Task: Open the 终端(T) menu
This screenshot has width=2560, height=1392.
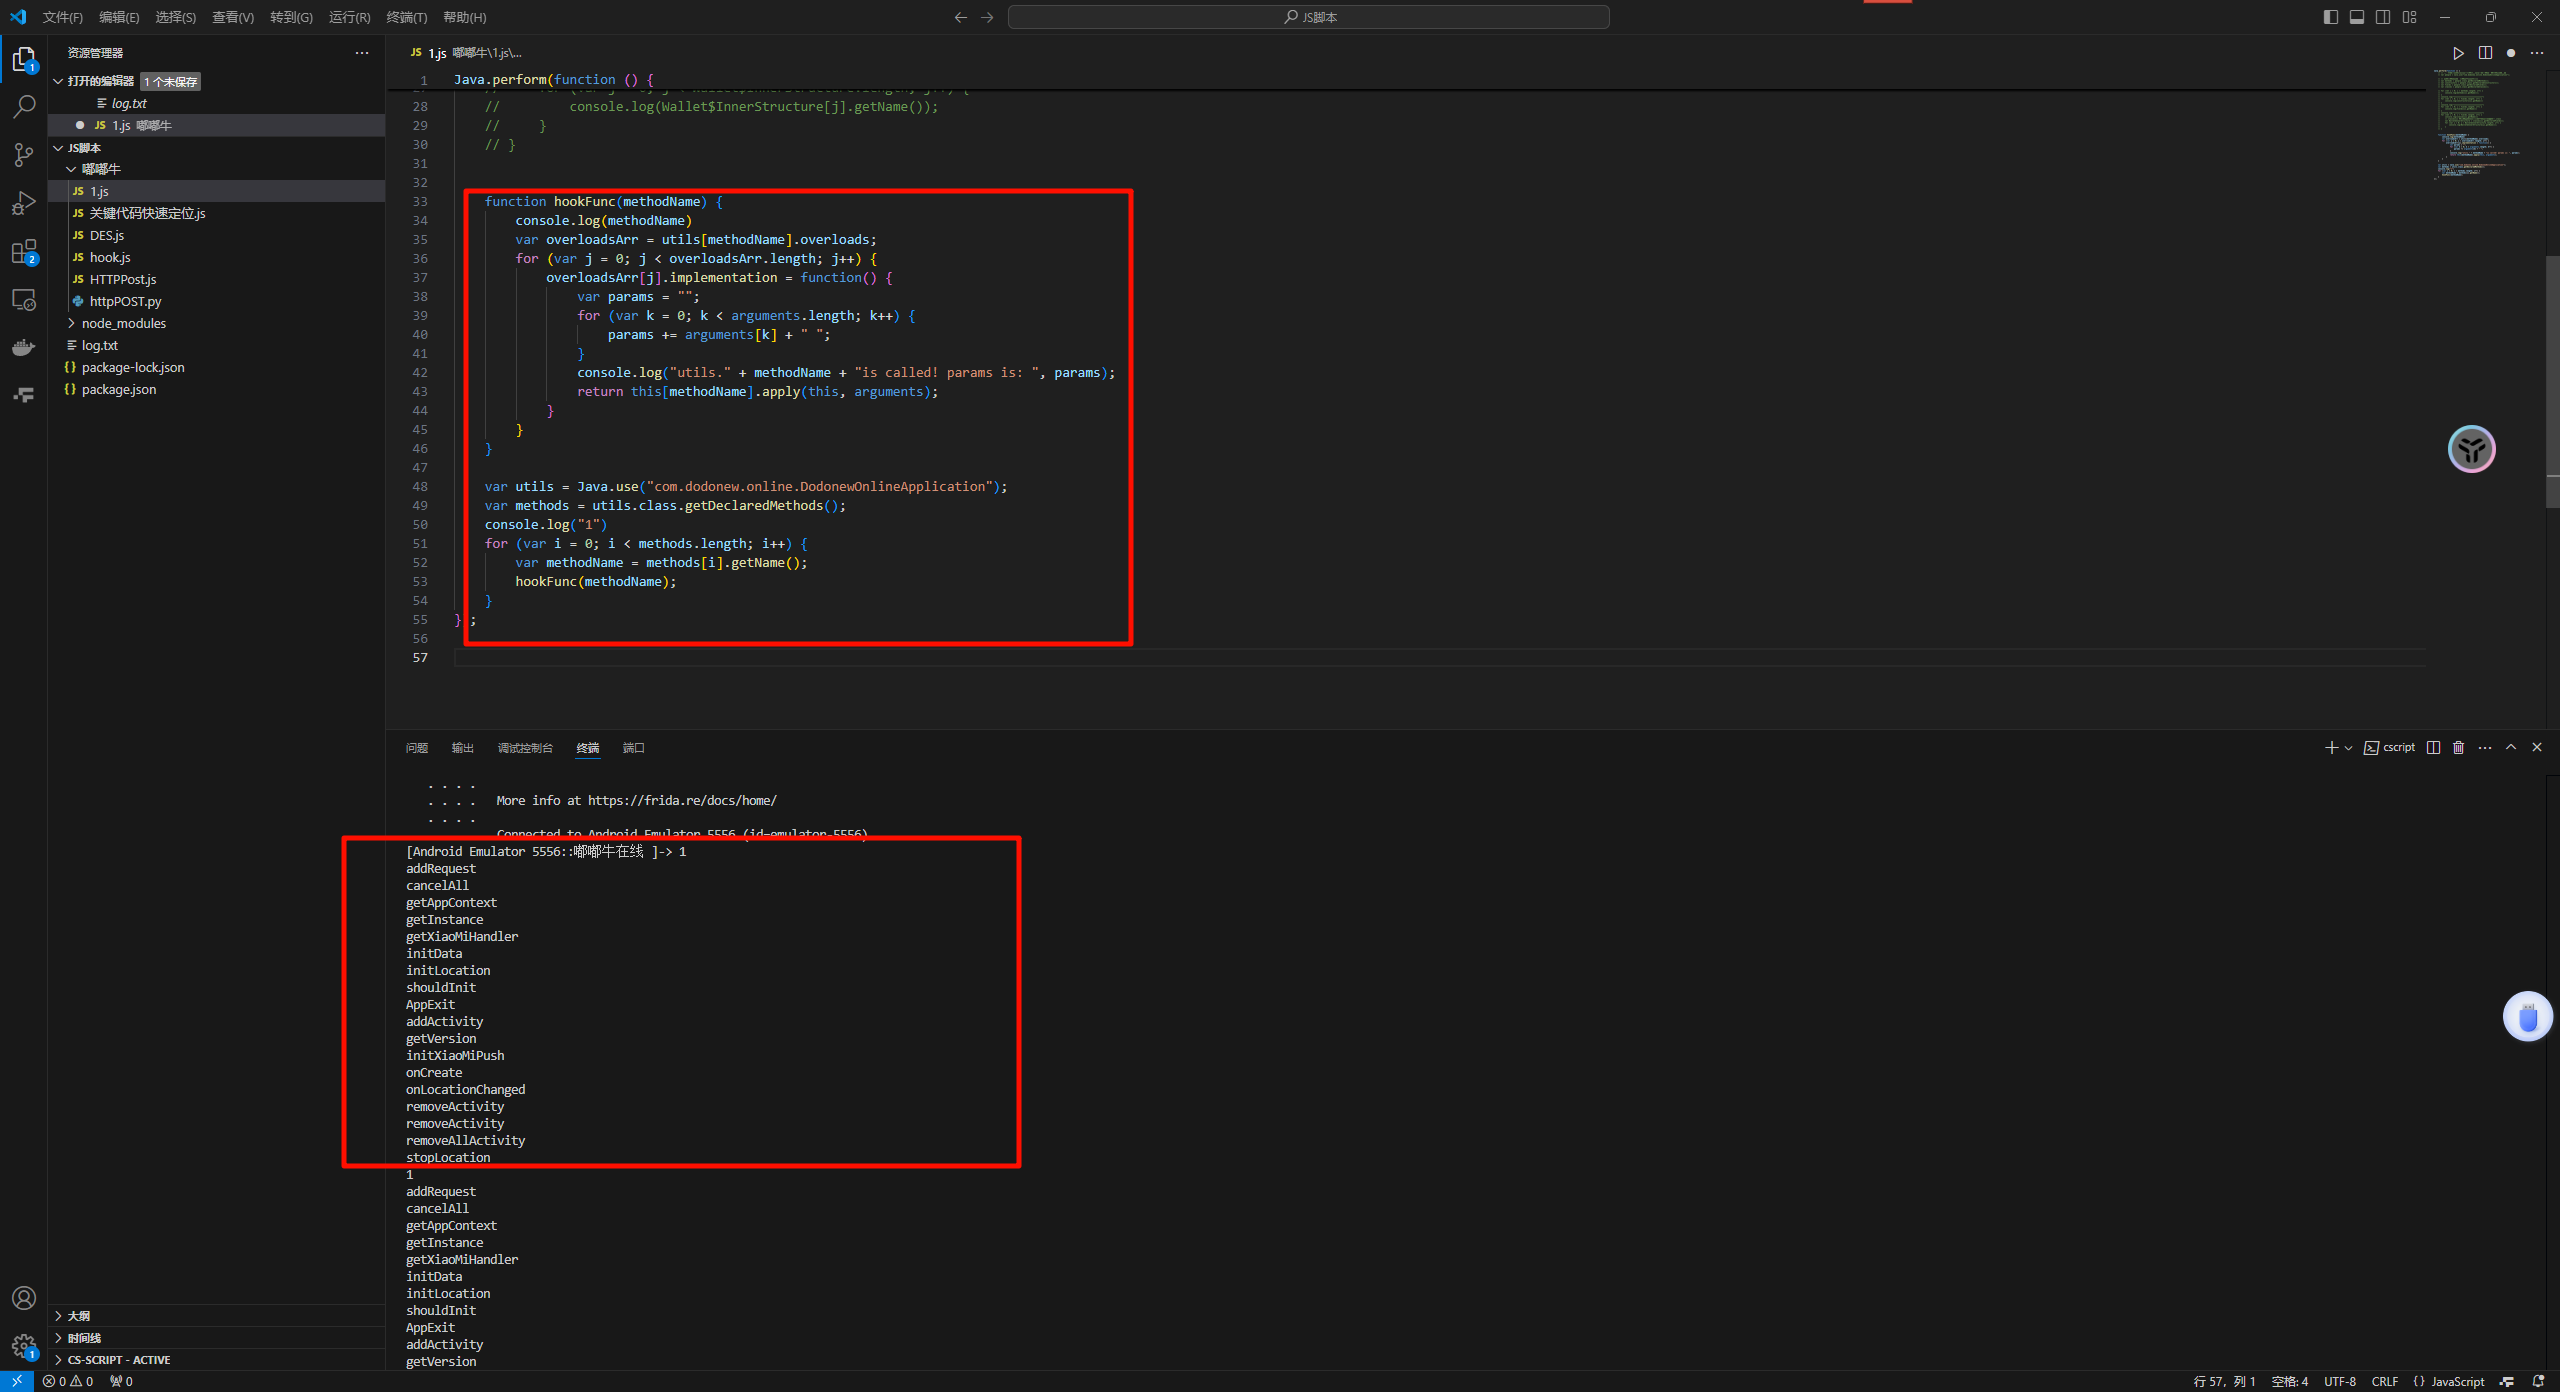Action: pyautogui.click(x=406, y=17)
